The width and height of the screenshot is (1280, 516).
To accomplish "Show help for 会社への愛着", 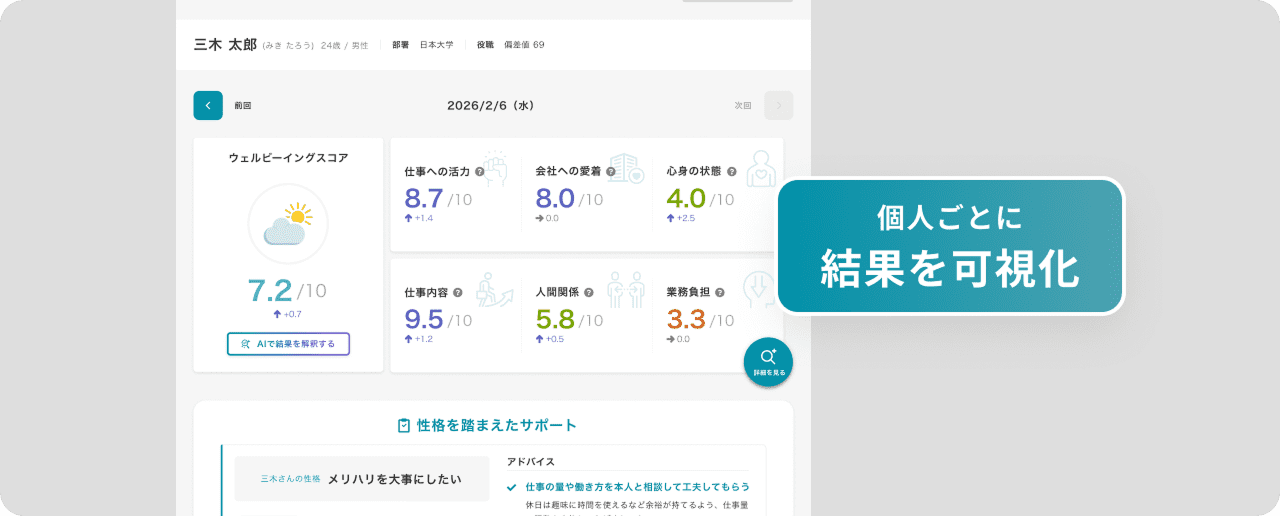I will tap(611, 172).
